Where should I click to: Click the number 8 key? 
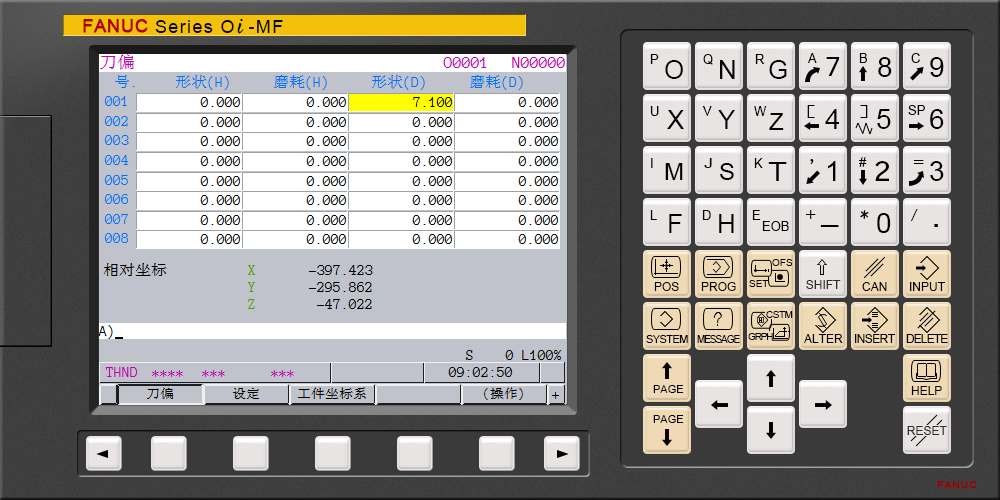[874, 66]
